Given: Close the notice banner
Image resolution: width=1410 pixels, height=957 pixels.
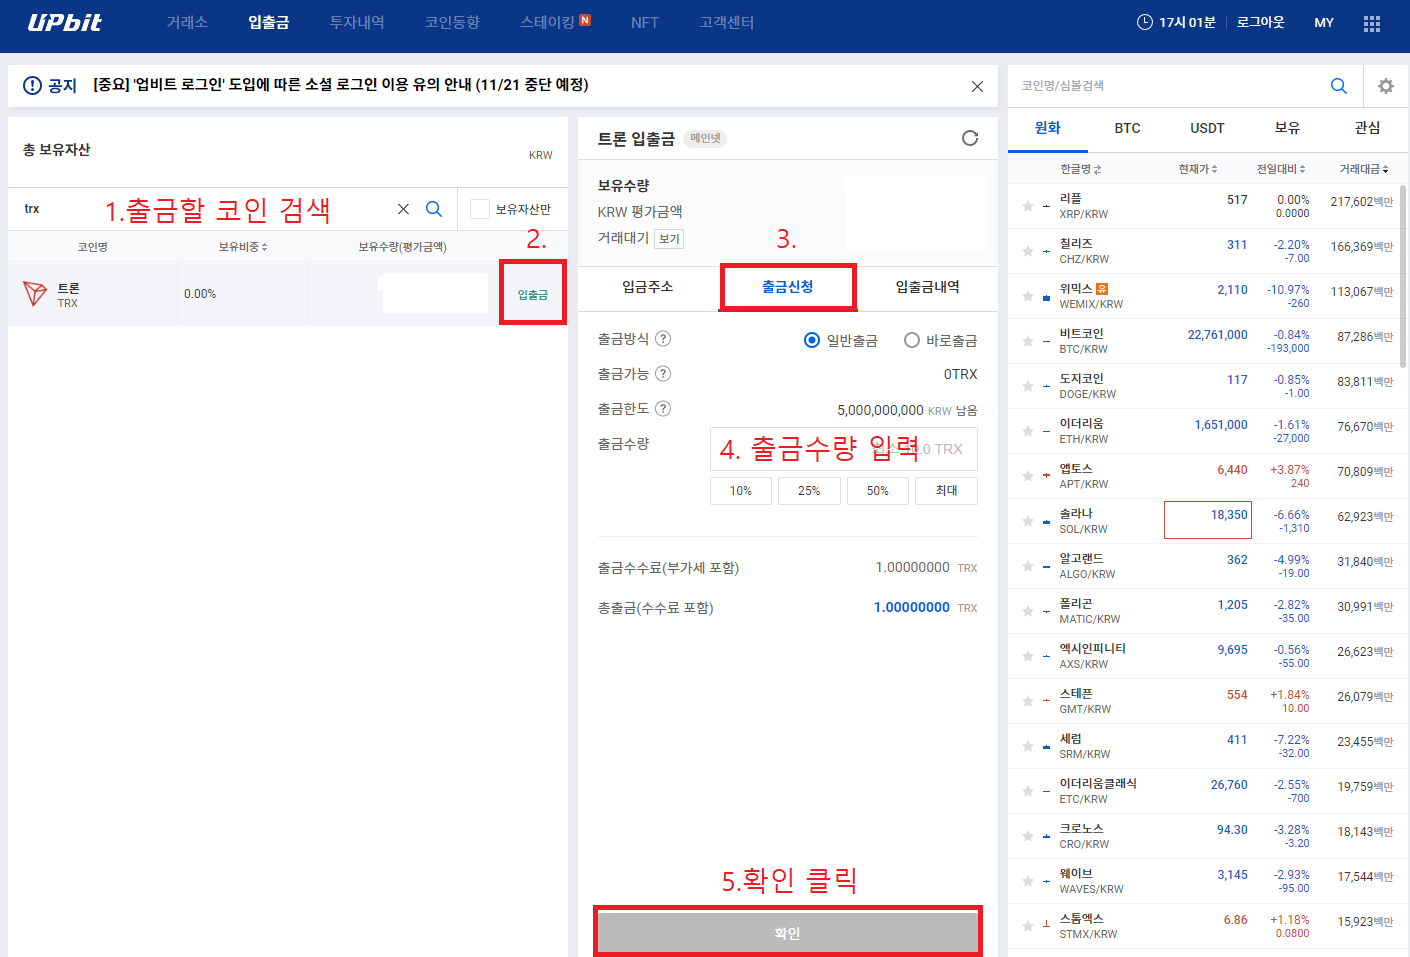Looking at the screenshot, I should (977, 87).
